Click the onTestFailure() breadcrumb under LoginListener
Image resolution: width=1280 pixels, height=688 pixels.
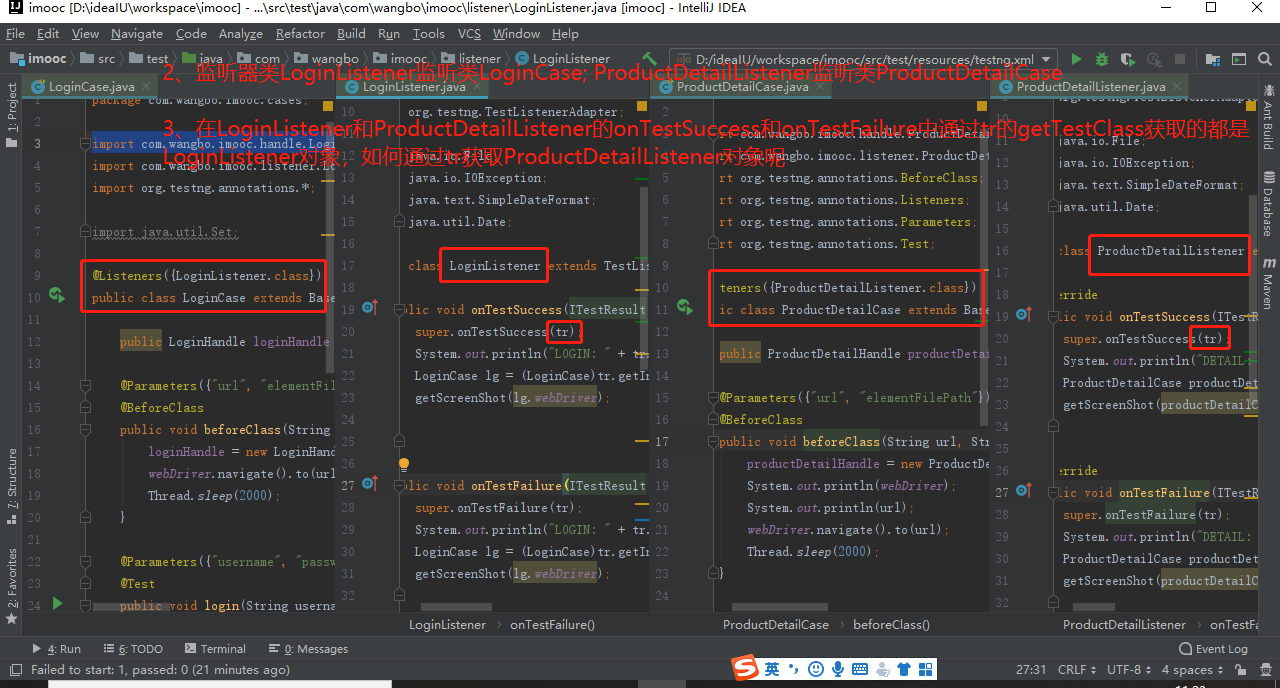(x=552, y=624)
